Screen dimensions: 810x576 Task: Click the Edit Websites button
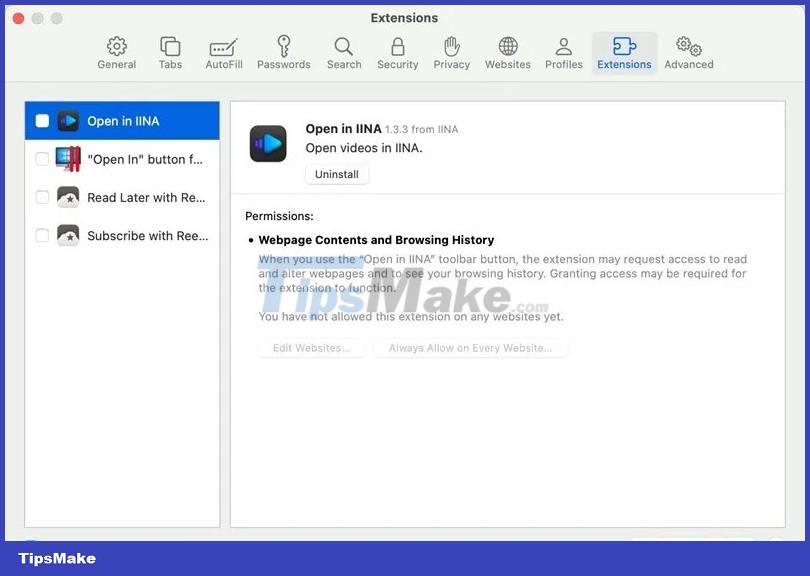click(312, 348)
